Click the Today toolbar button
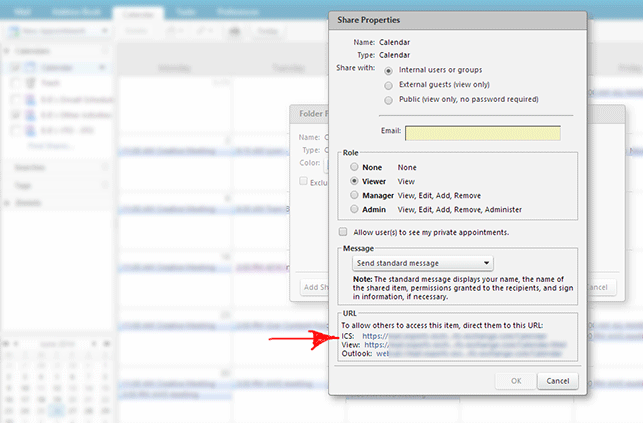This screenshot has width=643, height=423. 267,31
